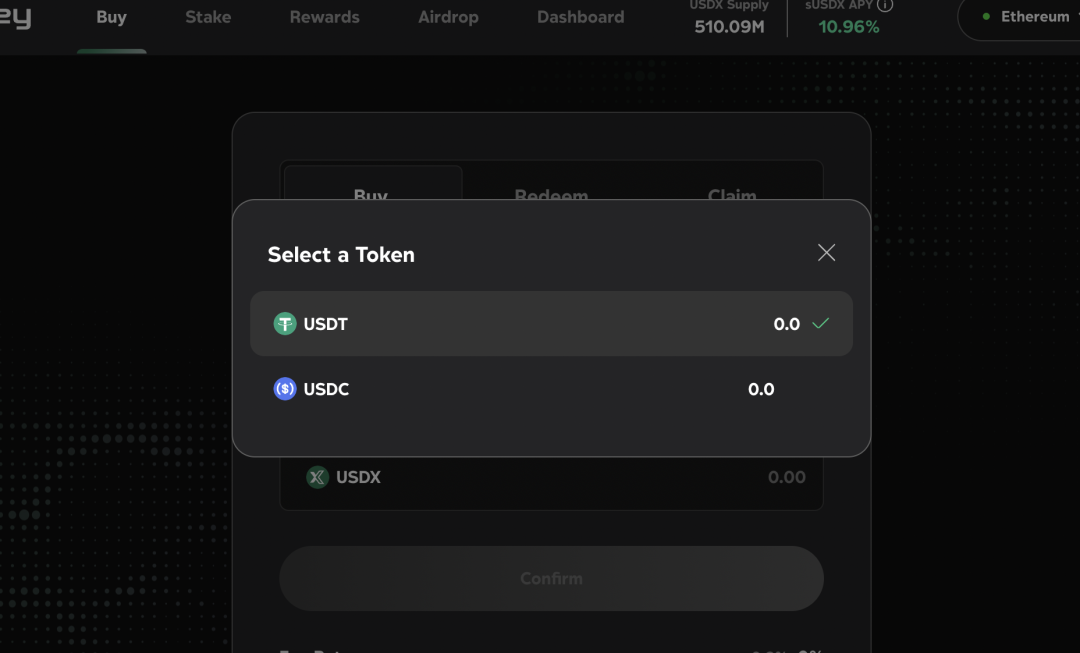Click the USDC dollar-sign coin icon
Image resolution: width=1080 pixels, height=653 pixels.
pos(285,388)
